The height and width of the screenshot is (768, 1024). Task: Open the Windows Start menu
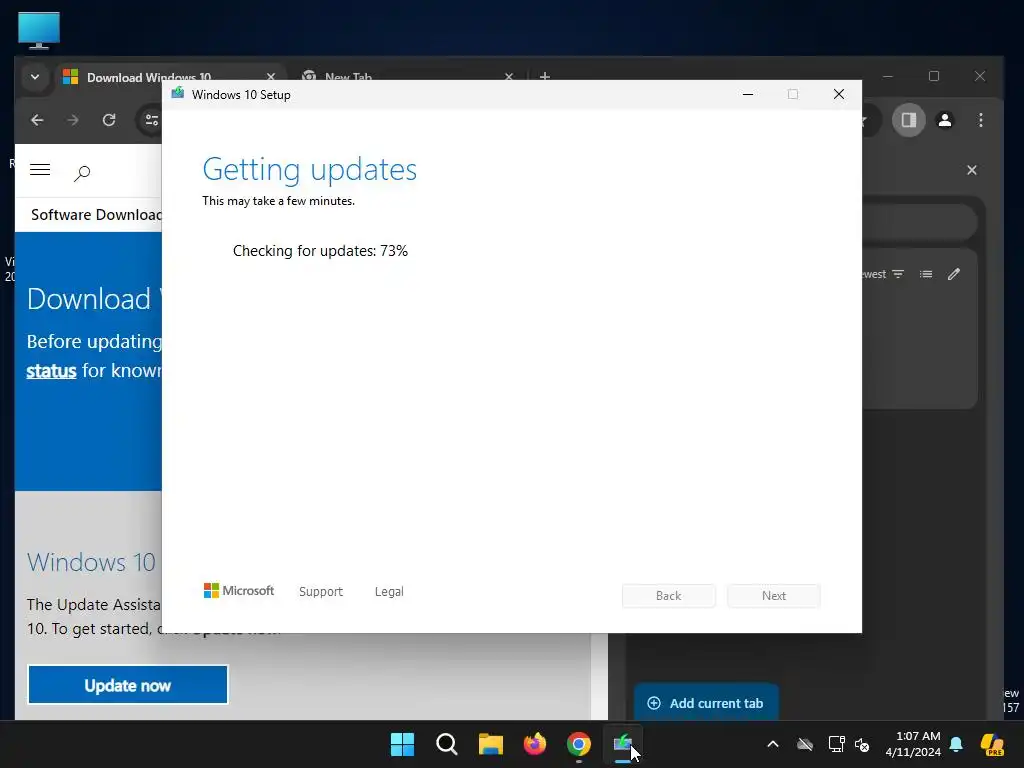[402, 744]
